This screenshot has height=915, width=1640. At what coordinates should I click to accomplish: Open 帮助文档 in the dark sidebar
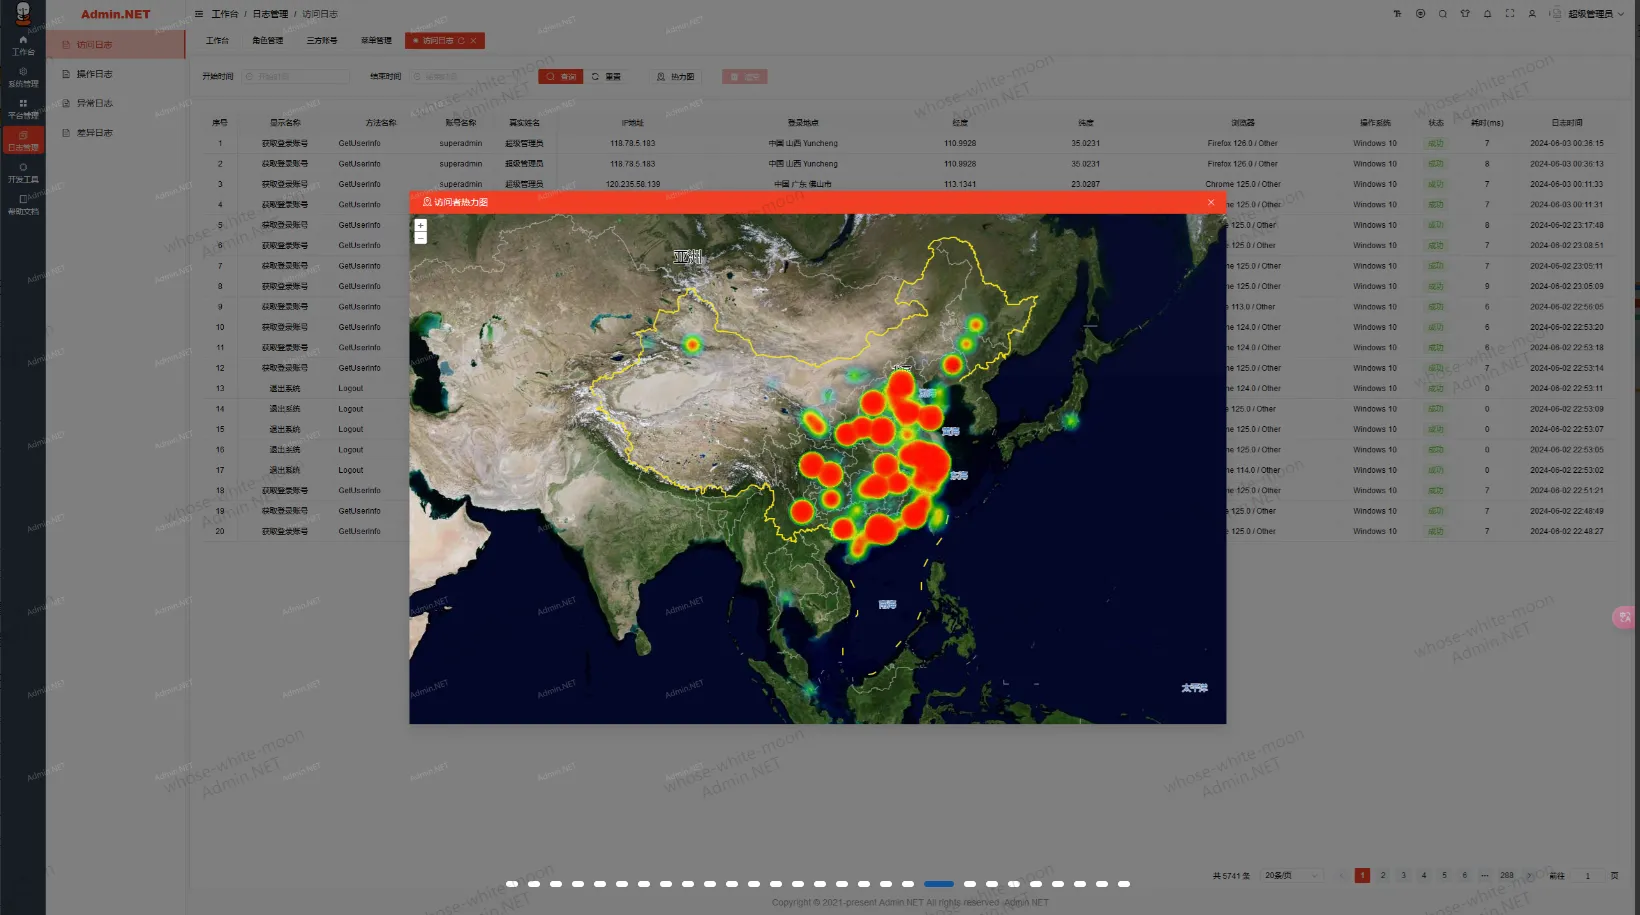pyautogui.click(x=23, y=205)
